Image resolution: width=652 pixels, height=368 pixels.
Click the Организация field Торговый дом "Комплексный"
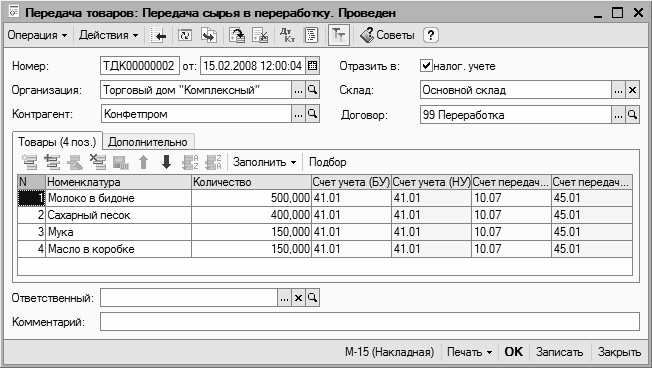196,90
